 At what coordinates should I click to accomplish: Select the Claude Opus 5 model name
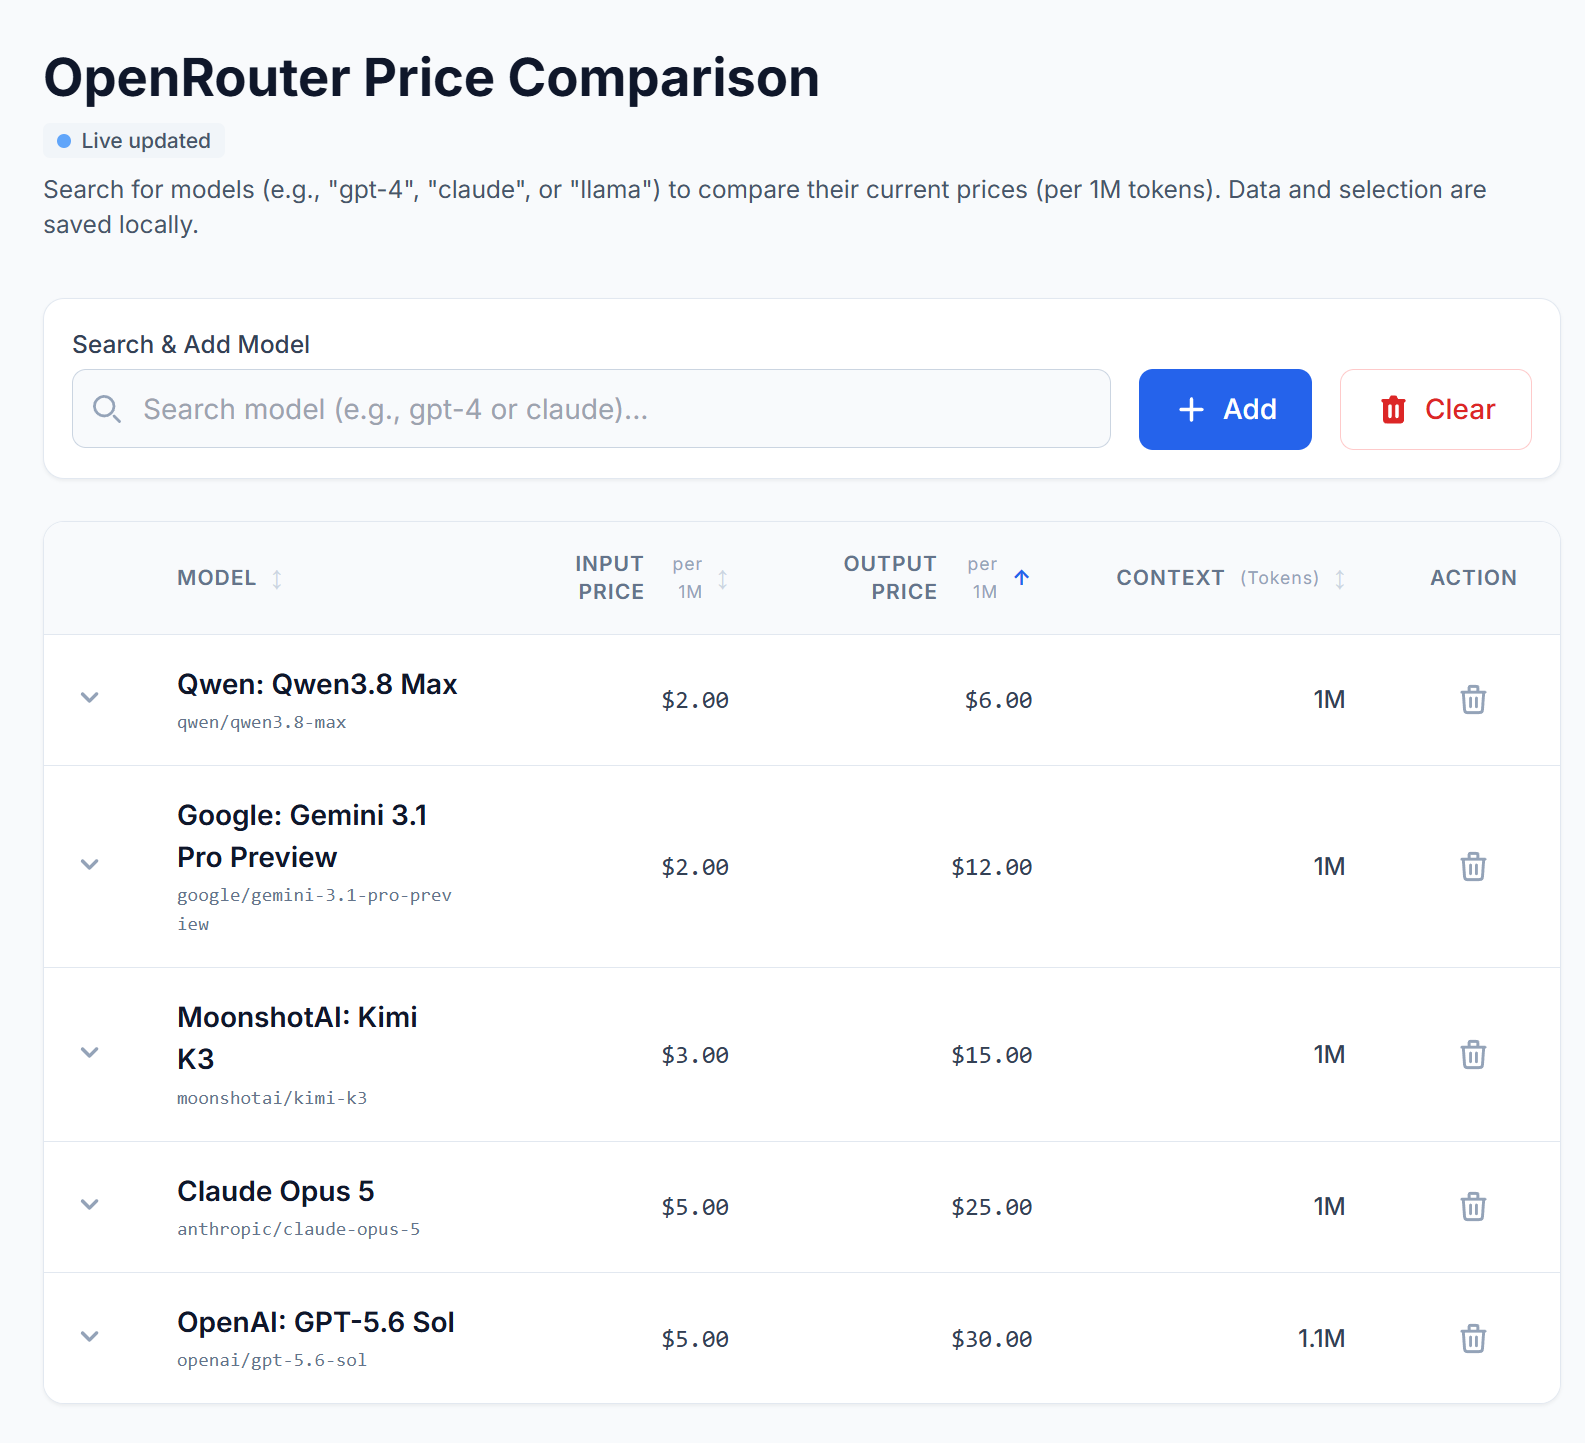pyautogui.click(x=276, y=1192)
